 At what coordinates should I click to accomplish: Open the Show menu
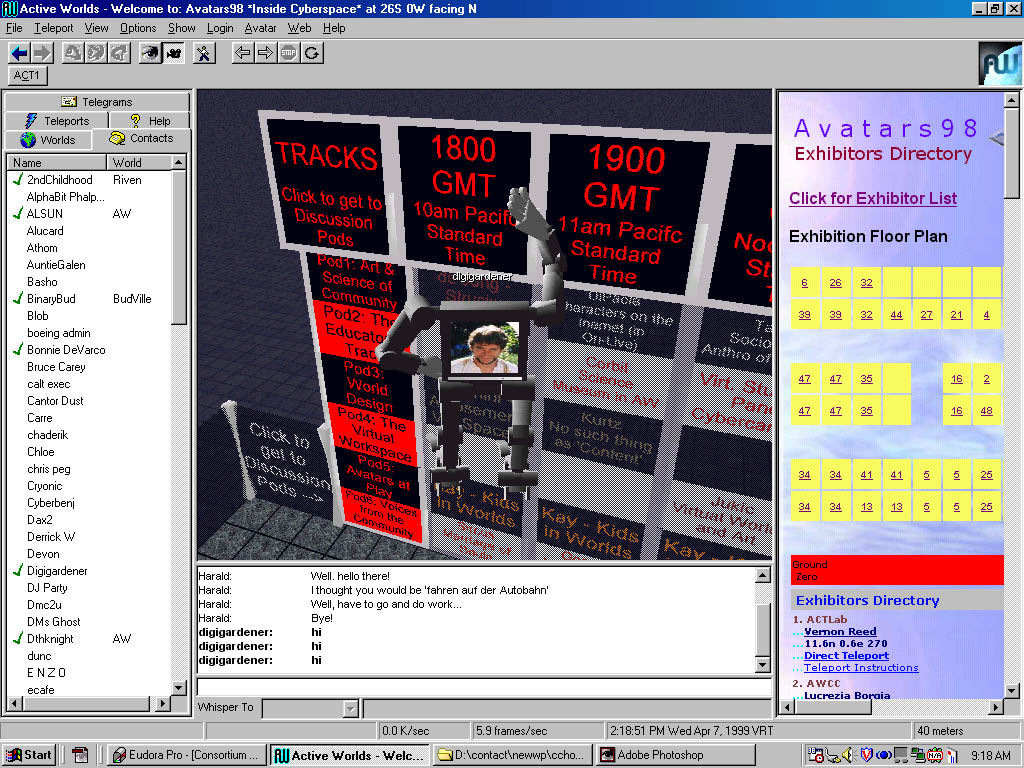tap(182, 28)
